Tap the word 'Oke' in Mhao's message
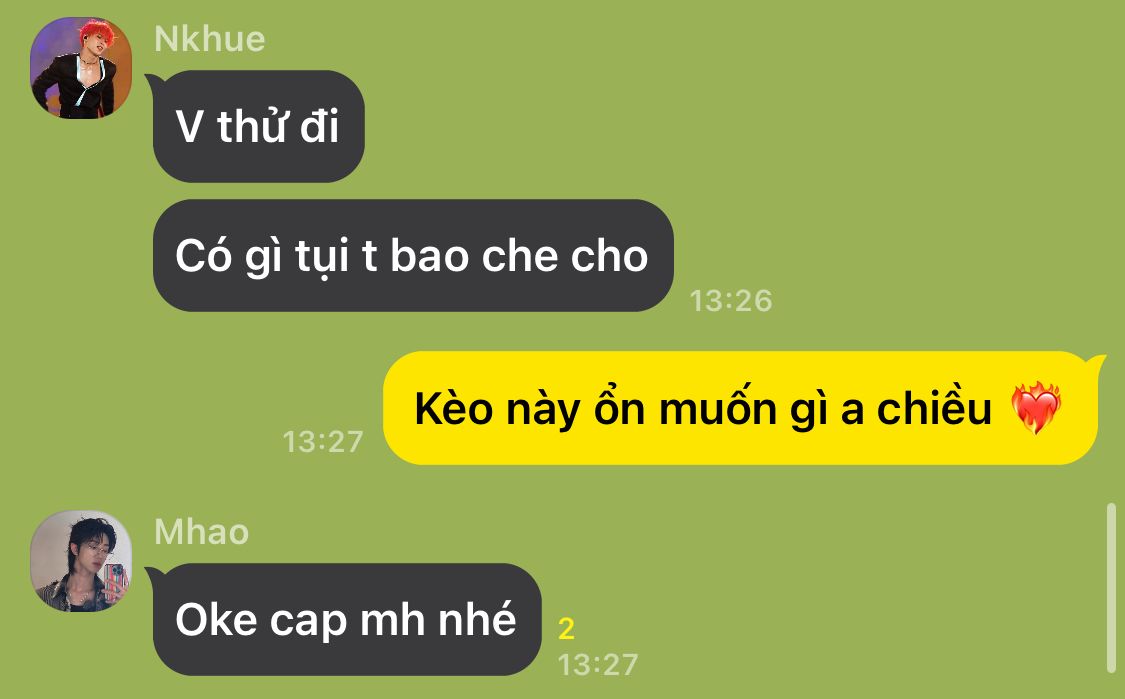 click(216, 619)
